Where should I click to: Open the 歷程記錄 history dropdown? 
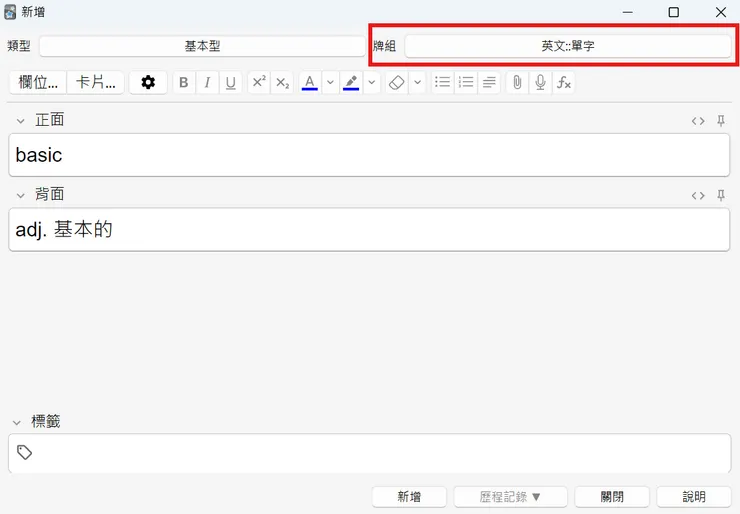510,497
